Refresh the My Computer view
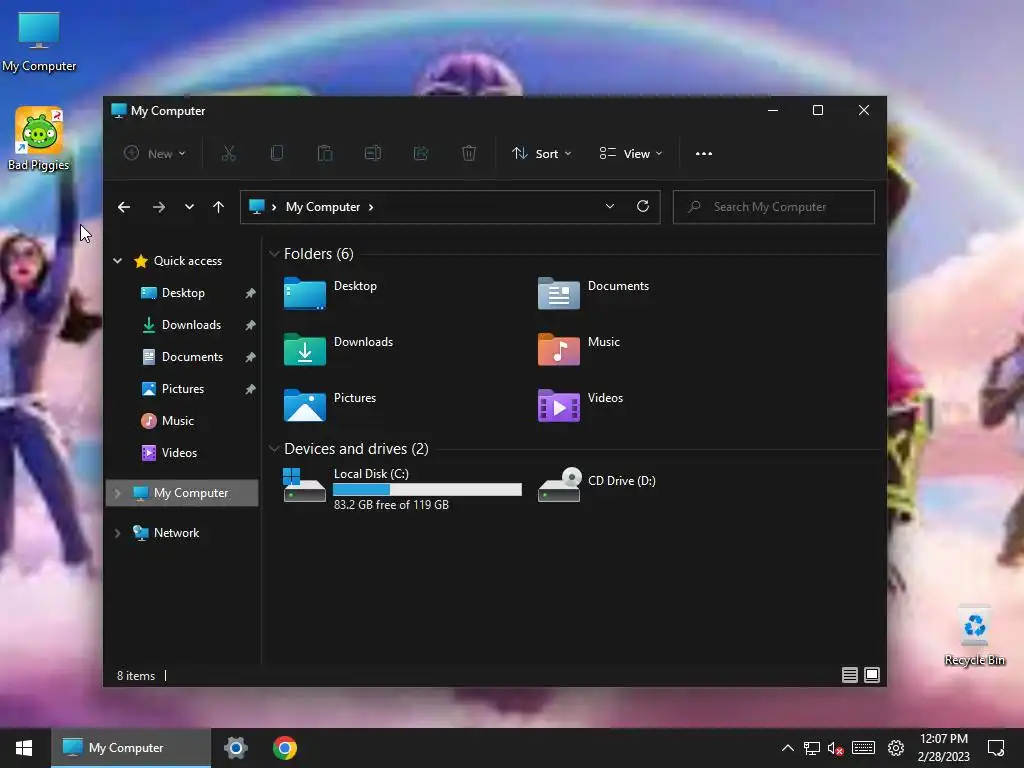 click(x=643, y=206)
